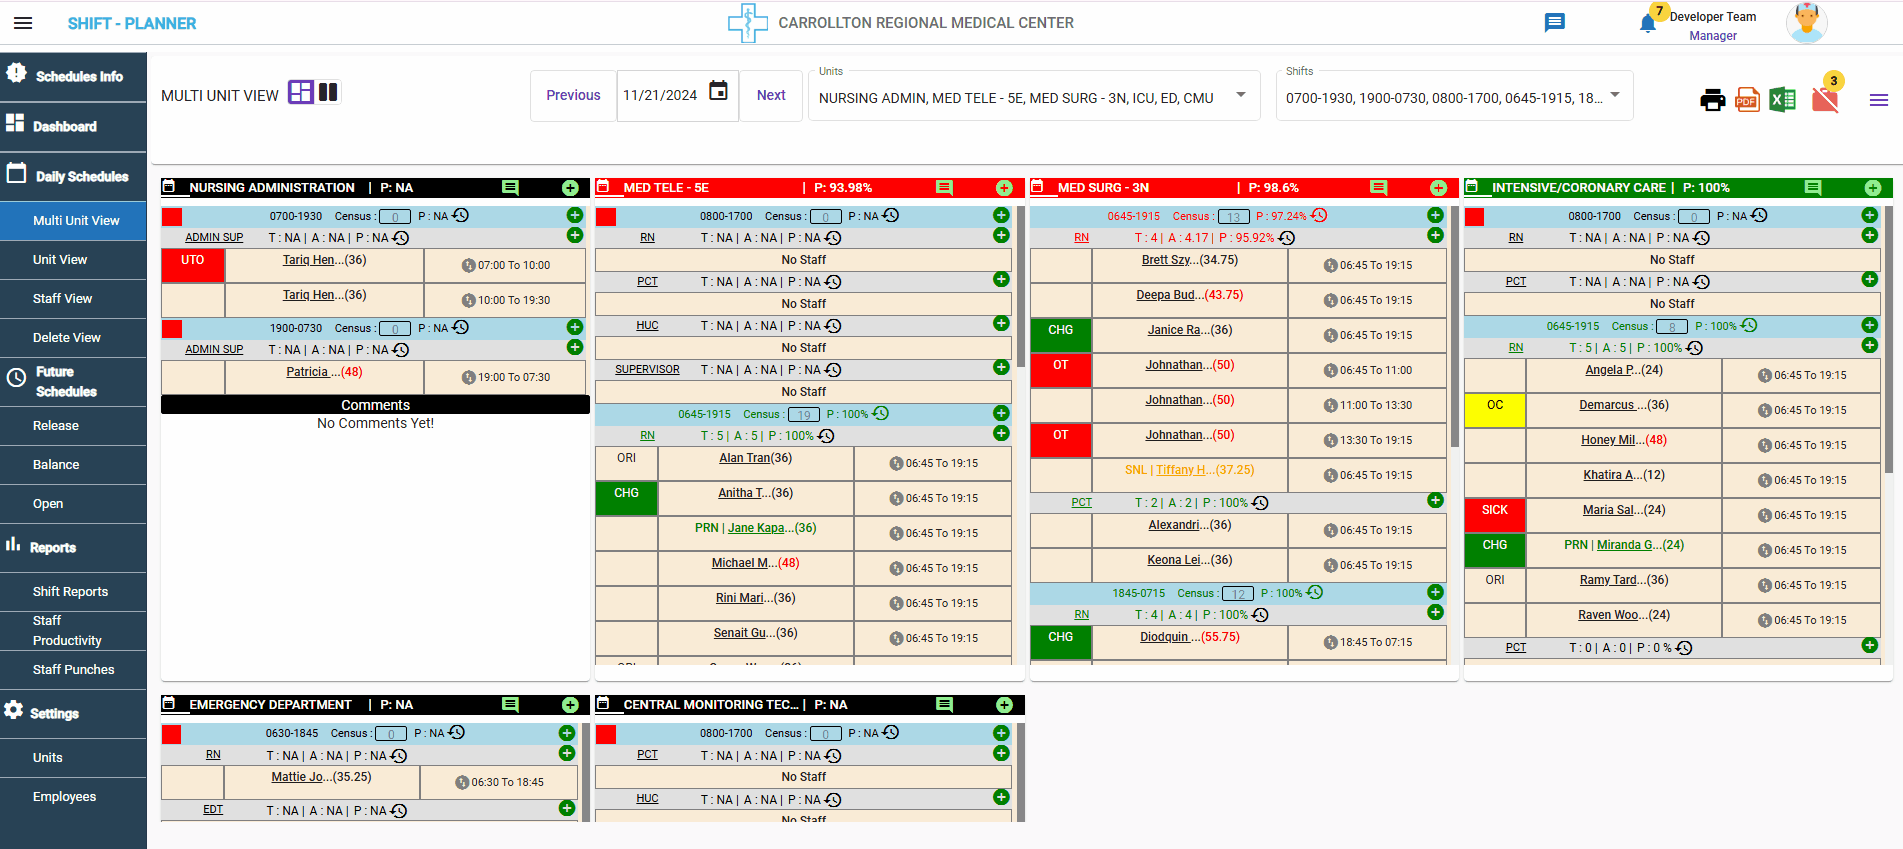Add shift to Med Surg - 3N

1438,188
